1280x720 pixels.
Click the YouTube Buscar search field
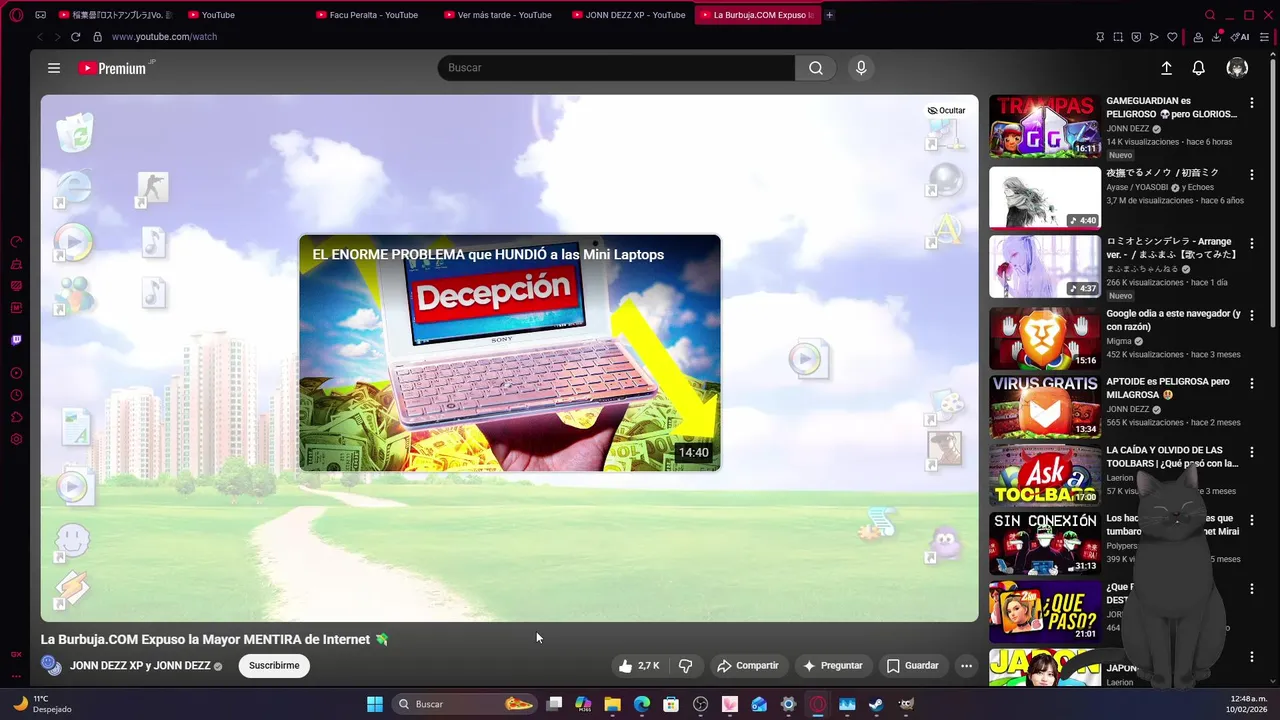tap(616, 68)
